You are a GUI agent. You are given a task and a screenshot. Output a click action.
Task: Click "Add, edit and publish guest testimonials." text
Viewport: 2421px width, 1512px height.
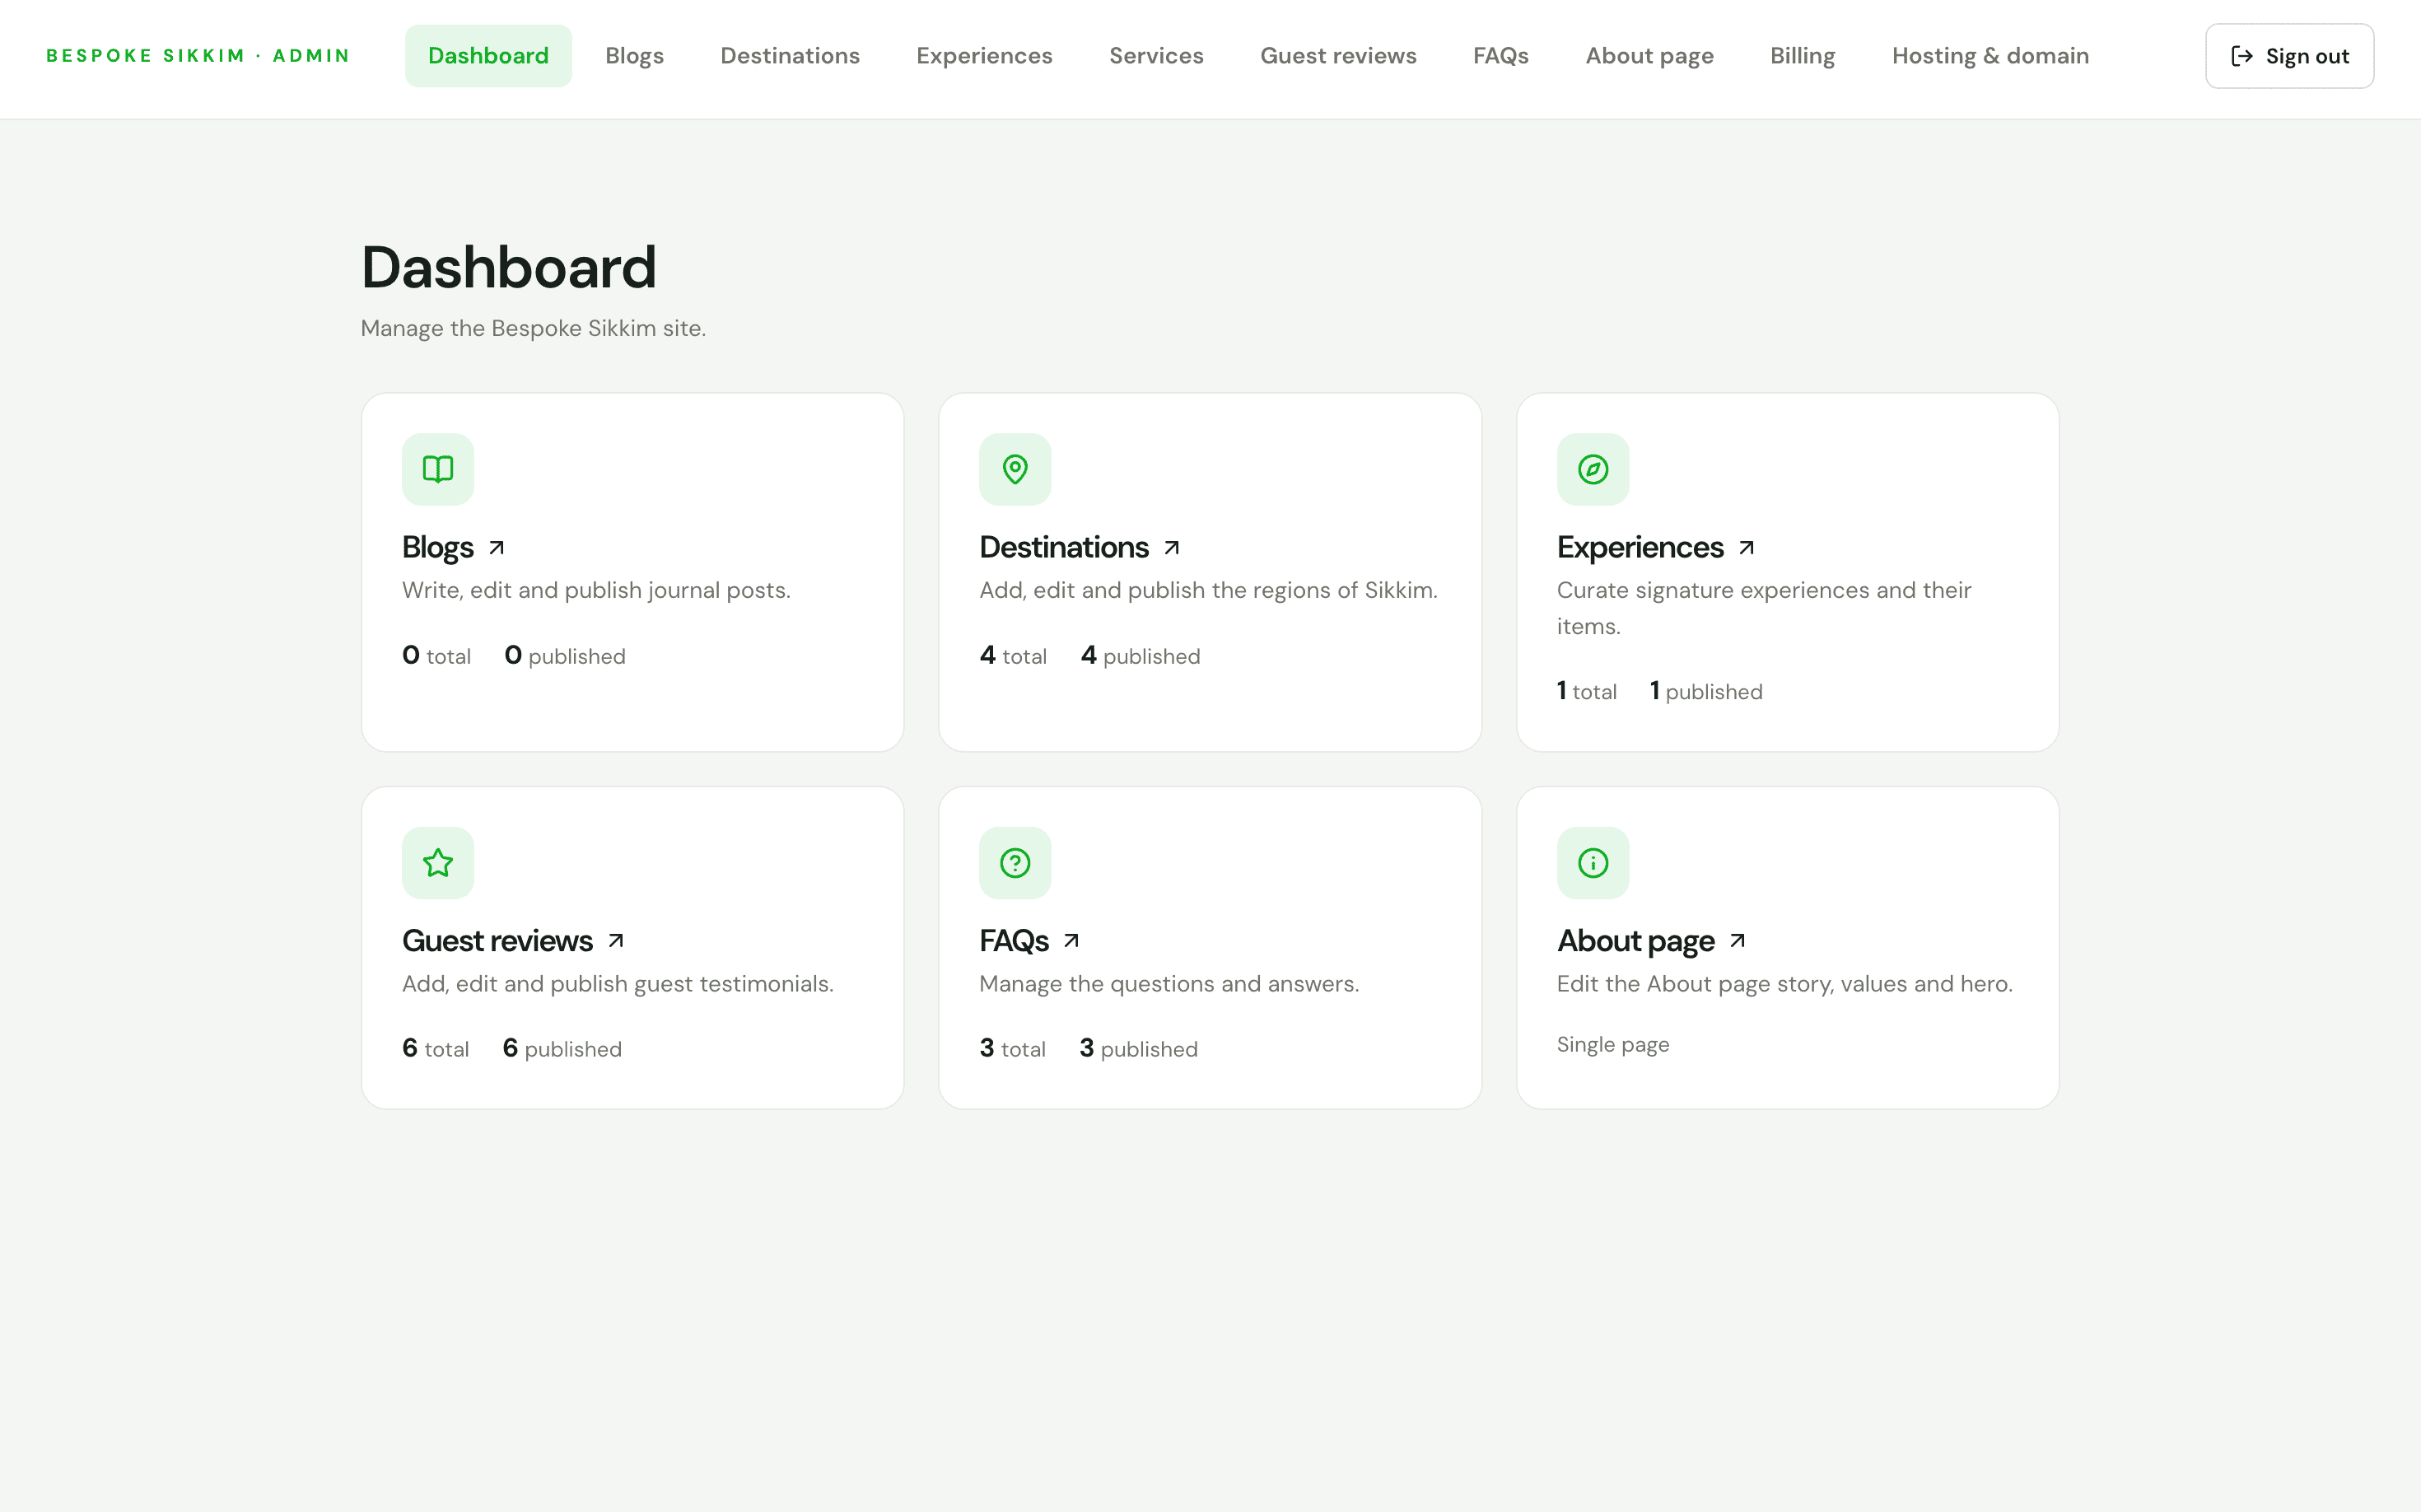coord(618,984)
